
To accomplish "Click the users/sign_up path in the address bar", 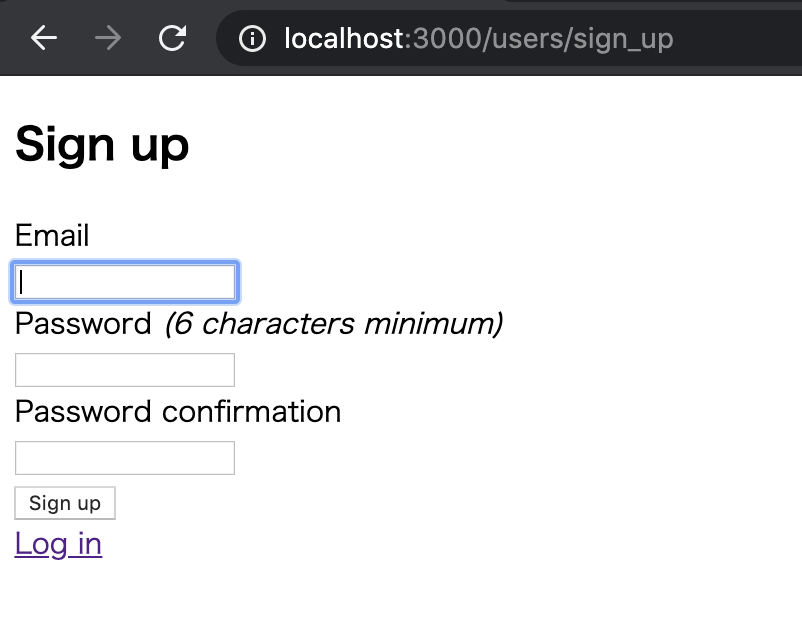I will tap(580, 38).
